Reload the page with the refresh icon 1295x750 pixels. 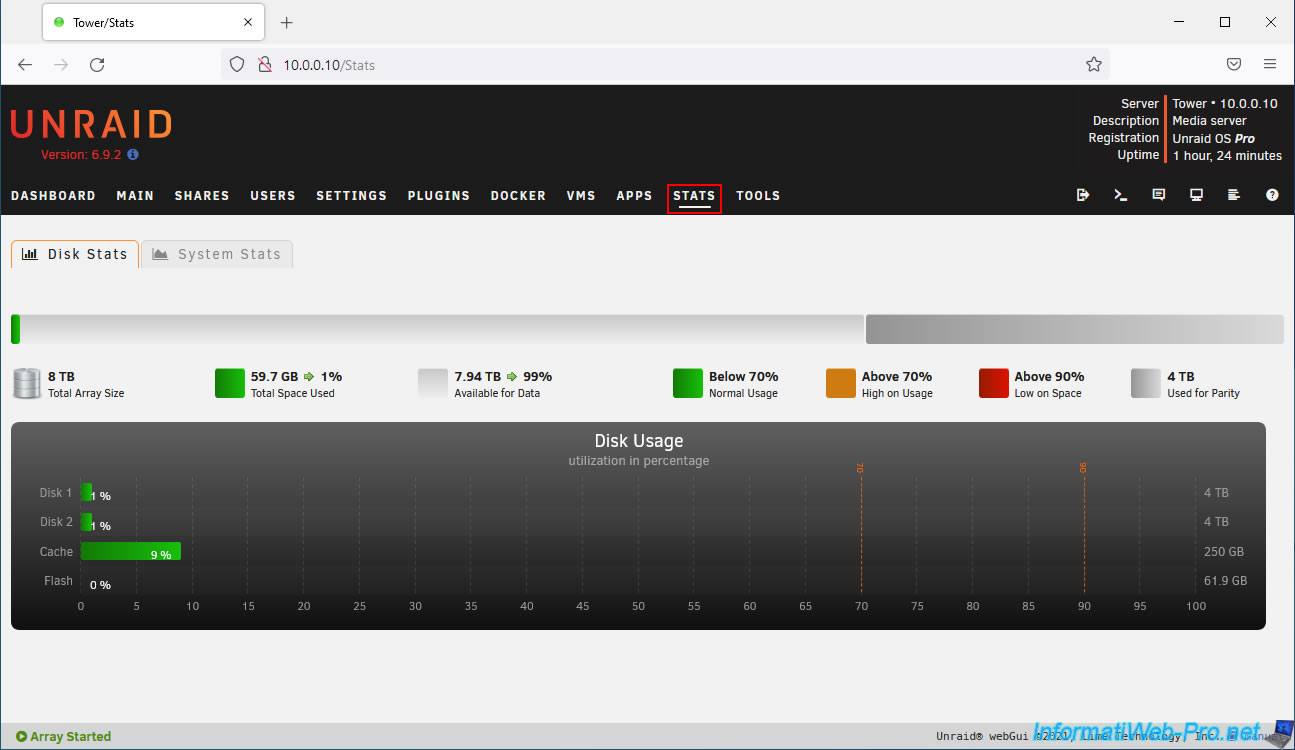point(97,65)
